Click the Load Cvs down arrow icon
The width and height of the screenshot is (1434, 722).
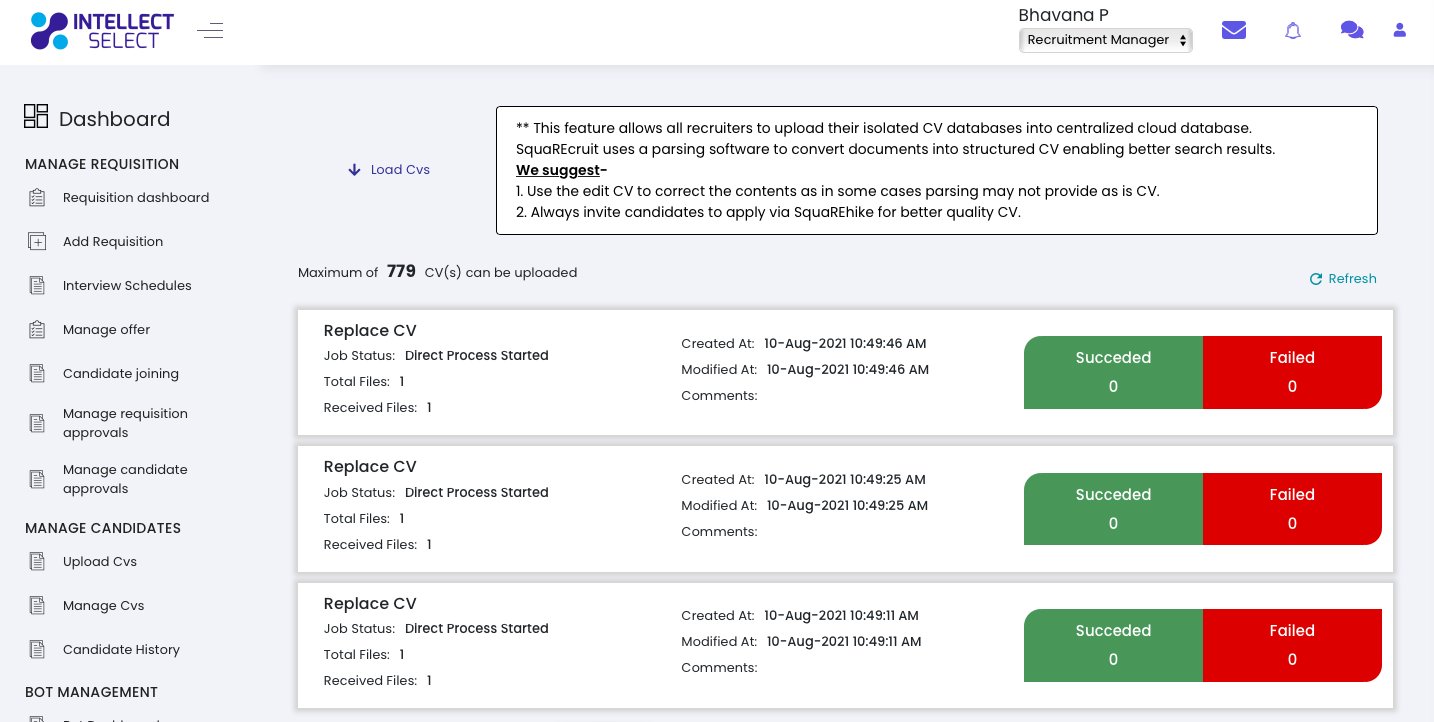click(x=354, y=170)
